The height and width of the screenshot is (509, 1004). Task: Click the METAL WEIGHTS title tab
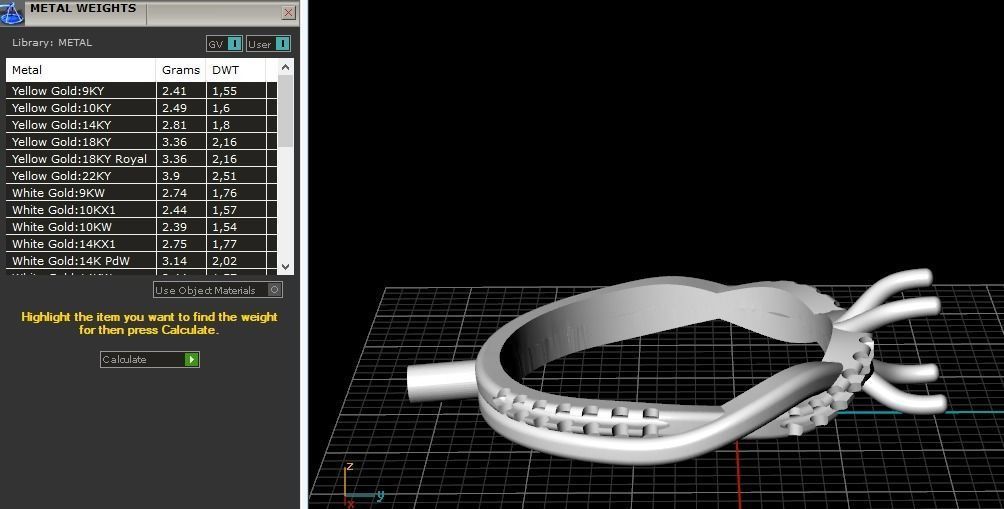[x=83, y=8]
